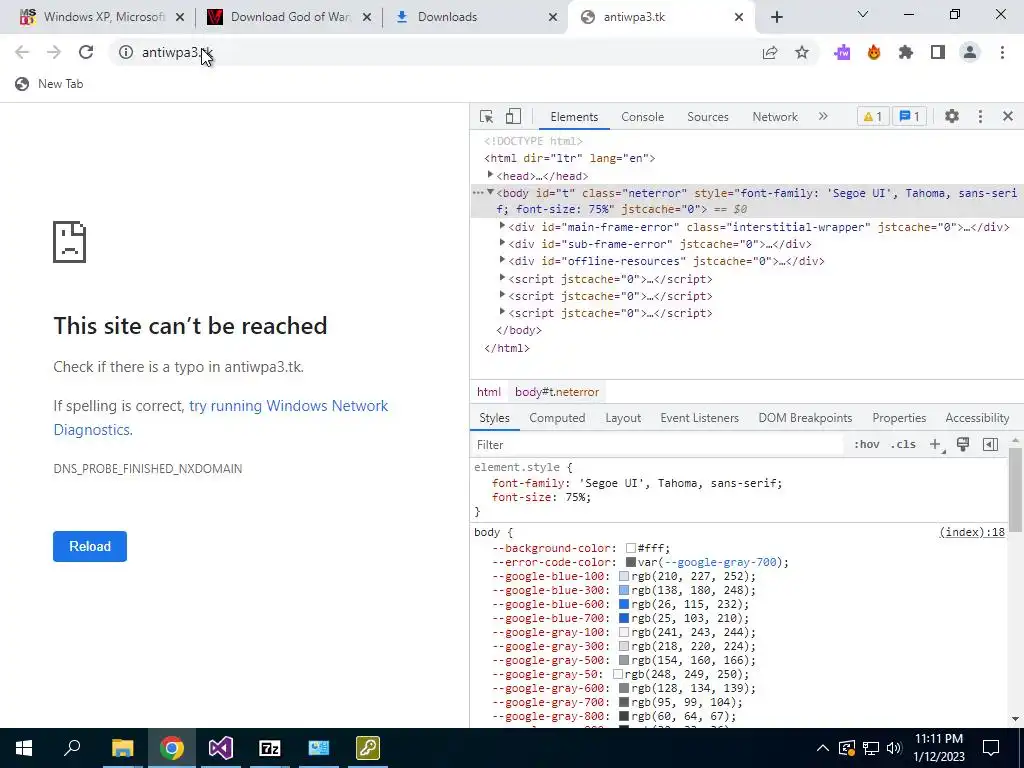This screenshot has height=768, width=1024.
Task: Switch to the Sources tab
Action: coord(708,117)
